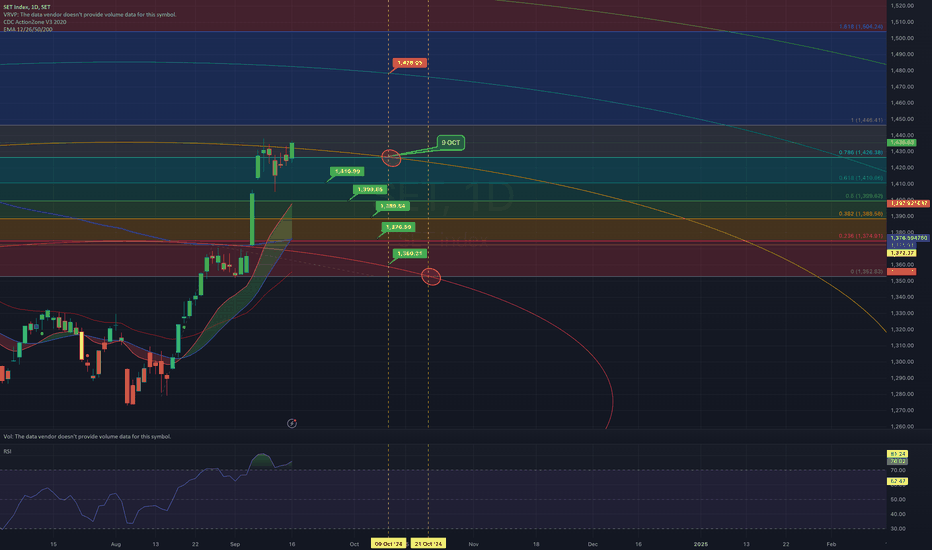The width and height of the screenshot is (932, 550).
Task: Select the green 1,376 price callout
Action: pos(398,227)
